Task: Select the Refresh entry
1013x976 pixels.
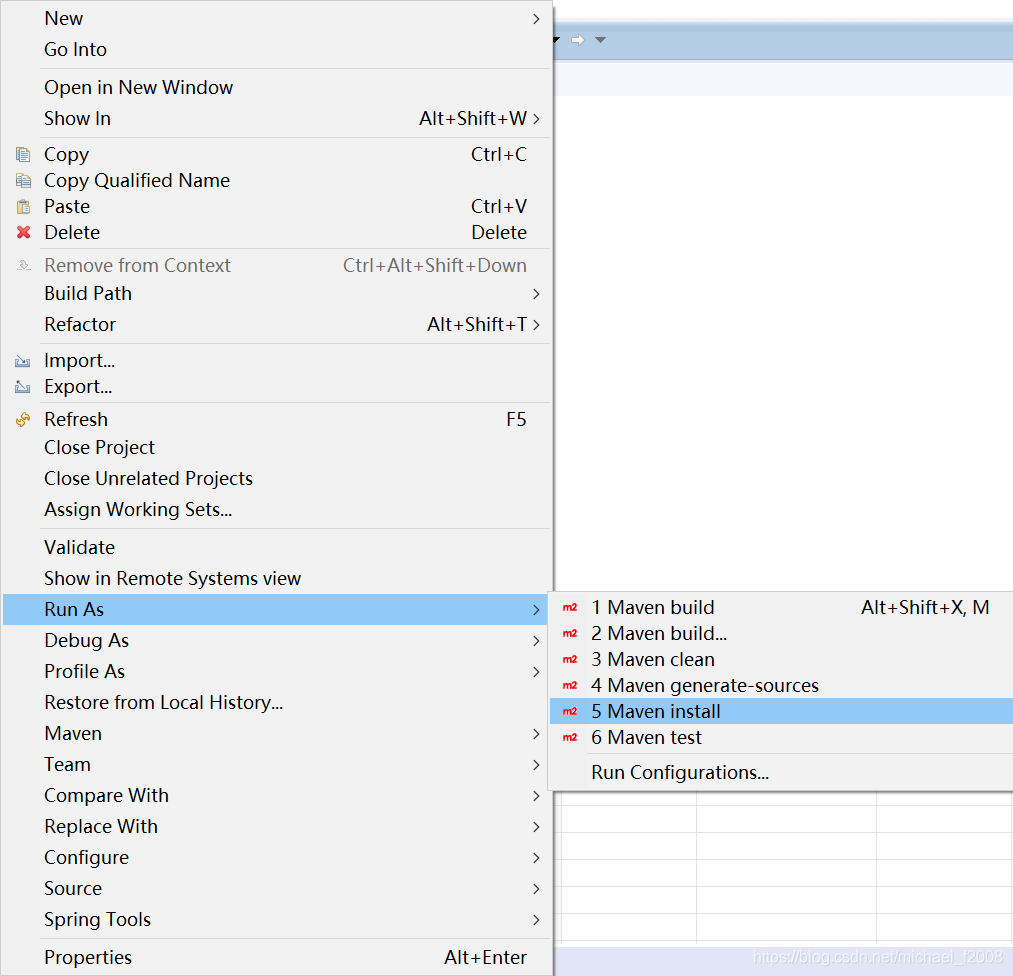Action: point(277,419)
